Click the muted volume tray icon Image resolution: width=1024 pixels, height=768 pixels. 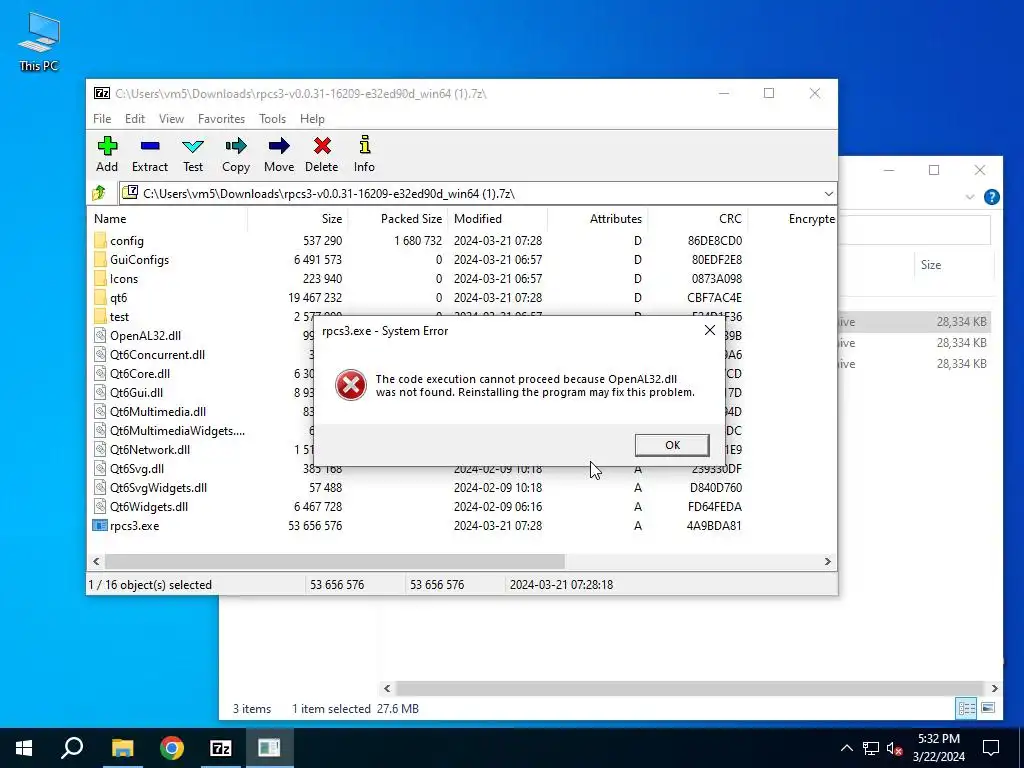tap(894, 748)
